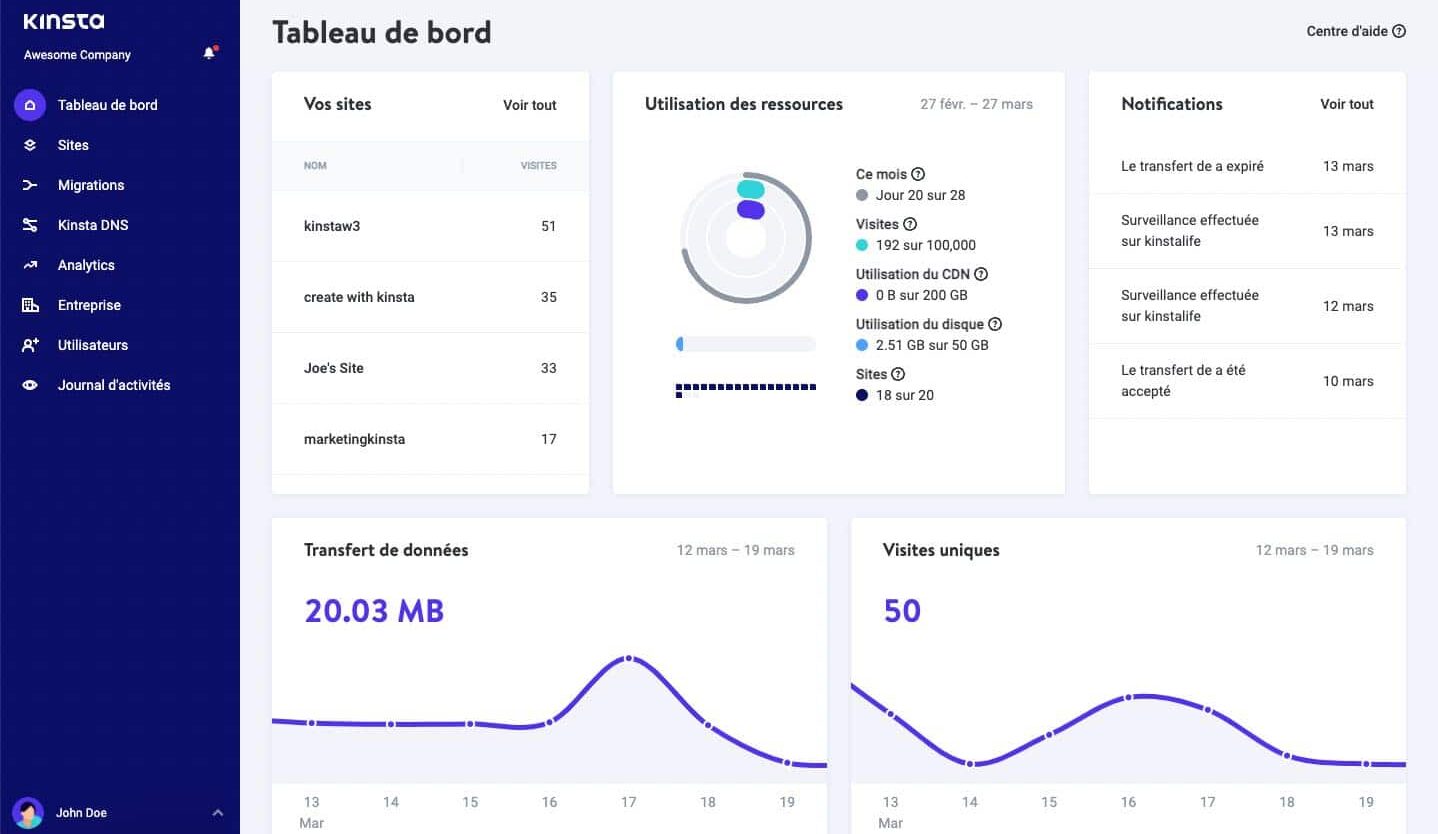Select the Migrations sidebar icon
Image resolution: width=1438 pixels, height=834 pixels.
click(x=30, y=185)
